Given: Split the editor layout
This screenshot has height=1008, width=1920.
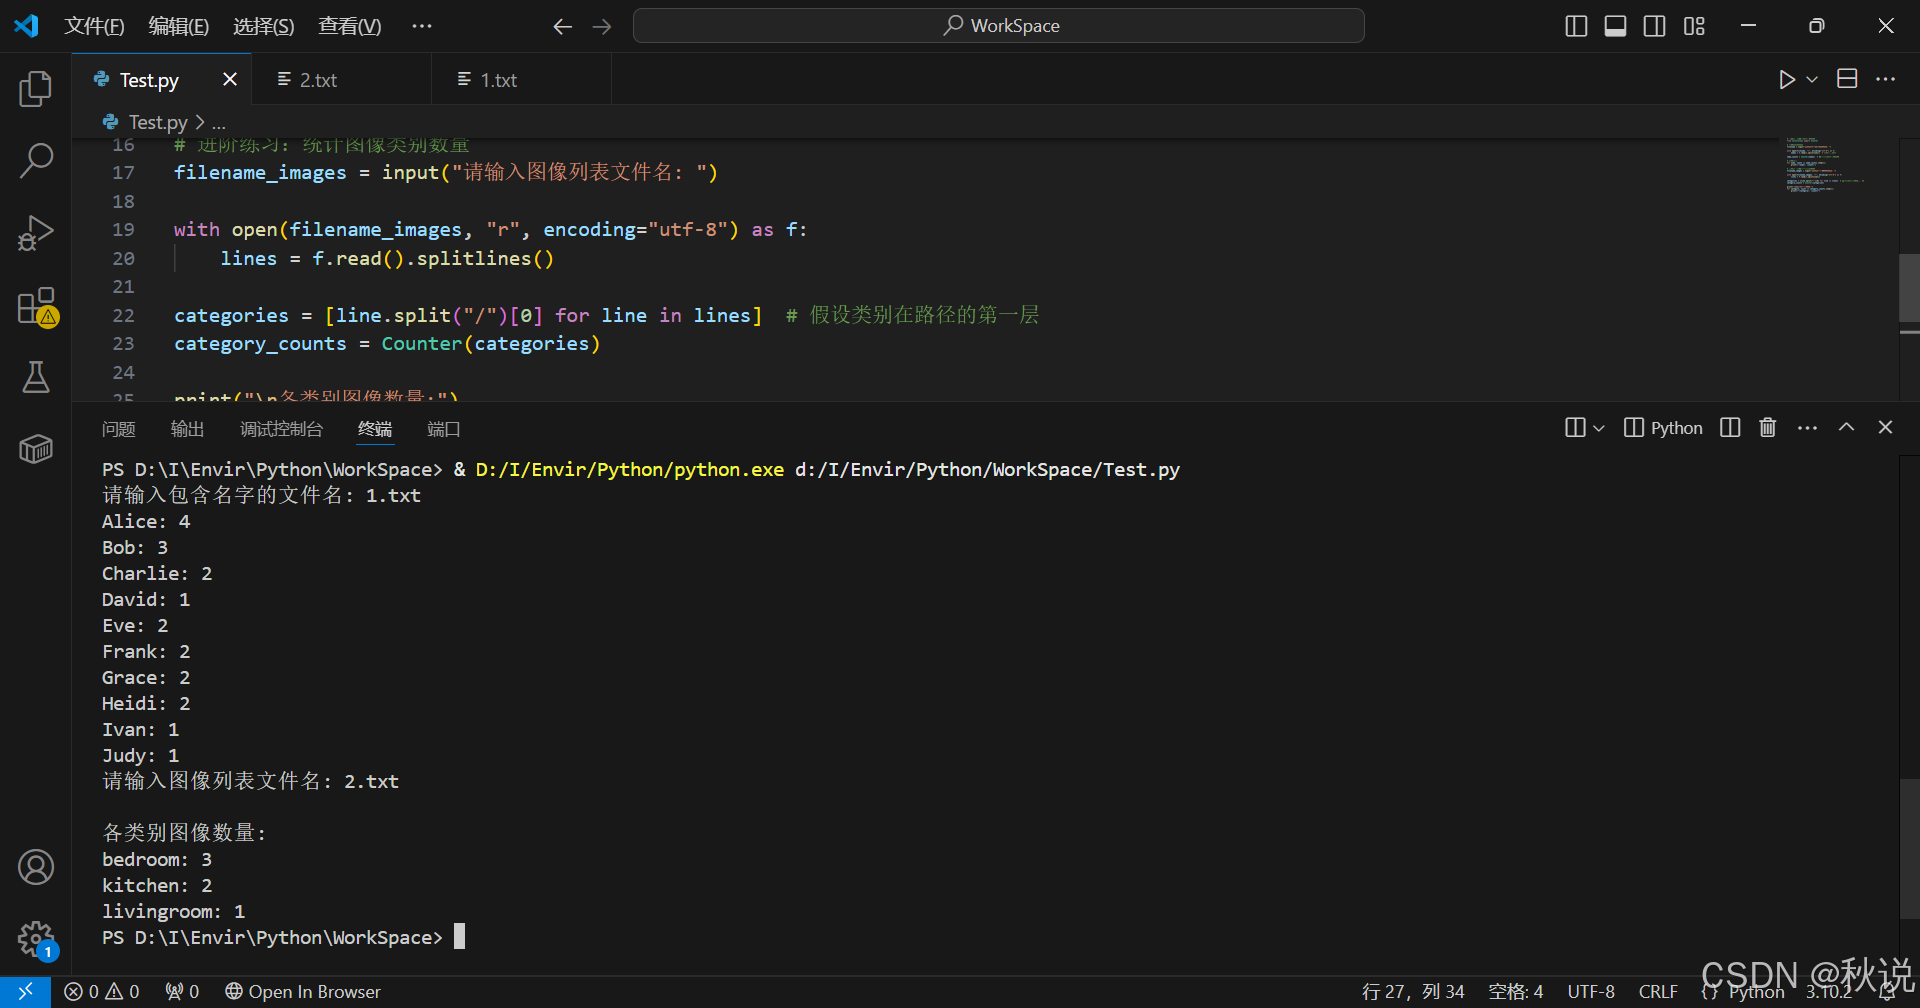Looking at the screenshot, I should (1847, 79).
